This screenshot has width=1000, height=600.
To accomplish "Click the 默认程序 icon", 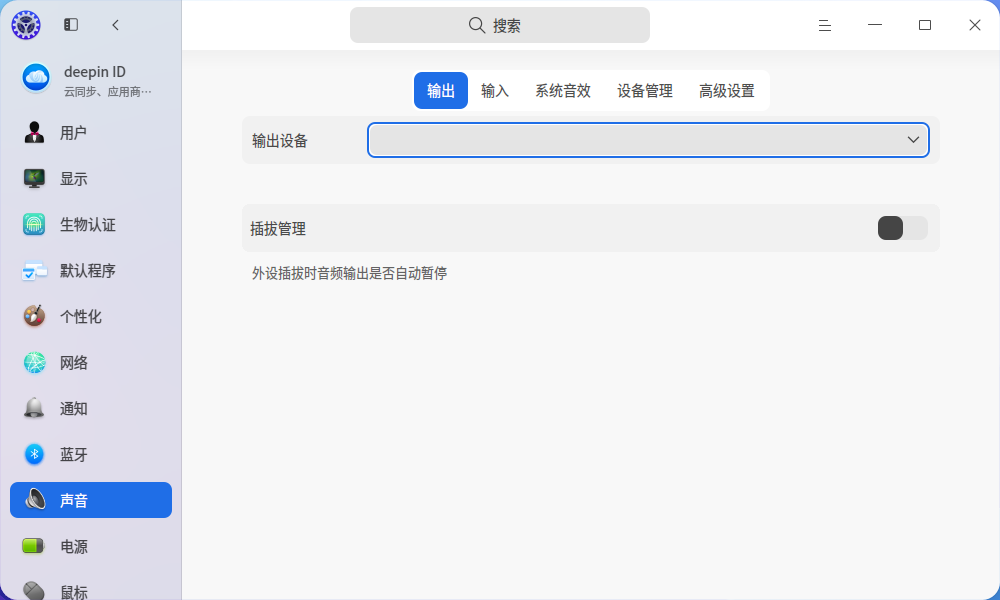I will coord(34,270).
